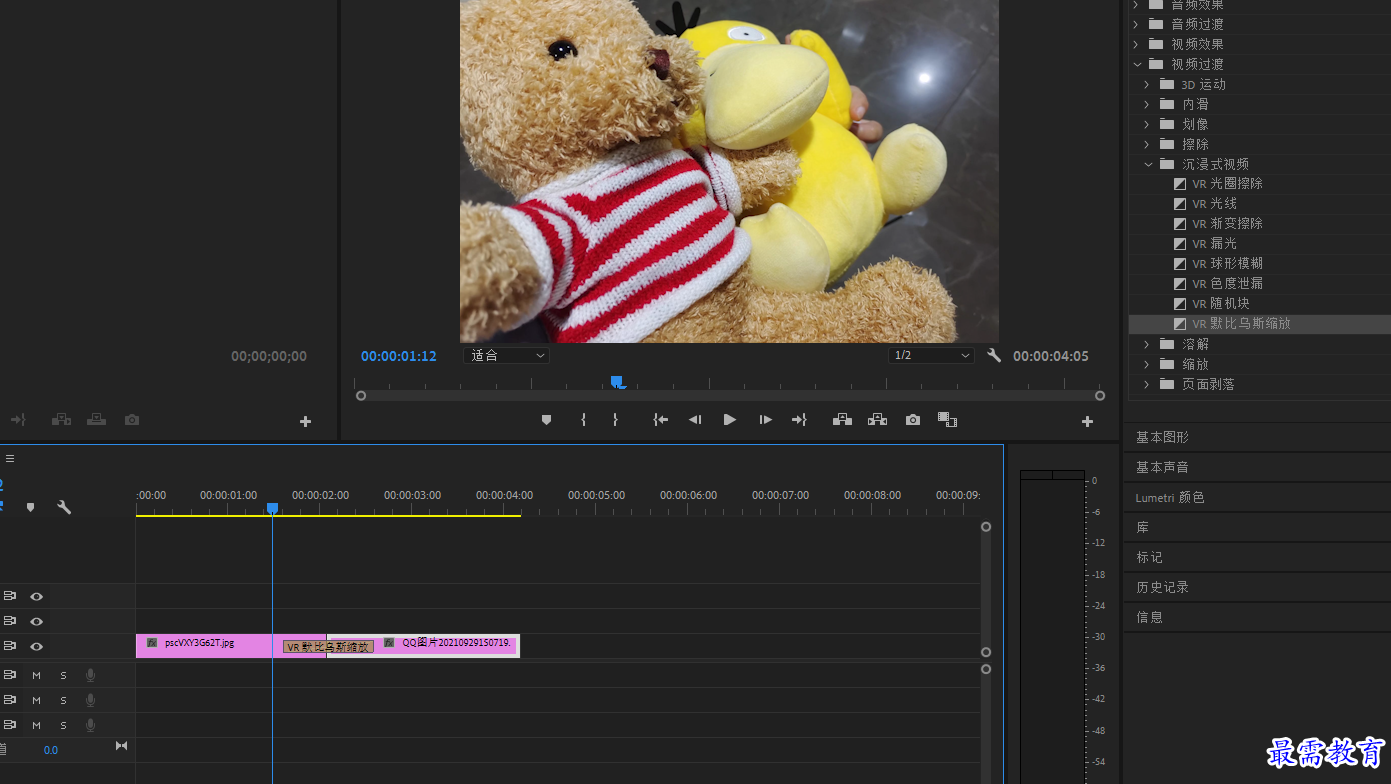Viewport: 1391px width, 784px height.
Task: Open timeline display settings wrench
Action: [64, 508]
